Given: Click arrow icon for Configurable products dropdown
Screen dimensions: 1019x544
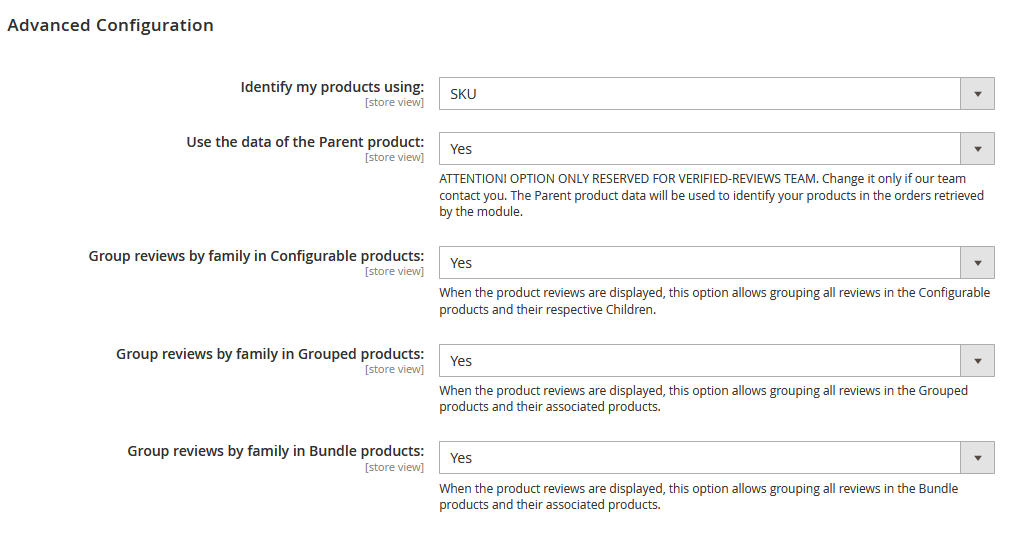Looking at the screenshot, I should coord(977,263).
